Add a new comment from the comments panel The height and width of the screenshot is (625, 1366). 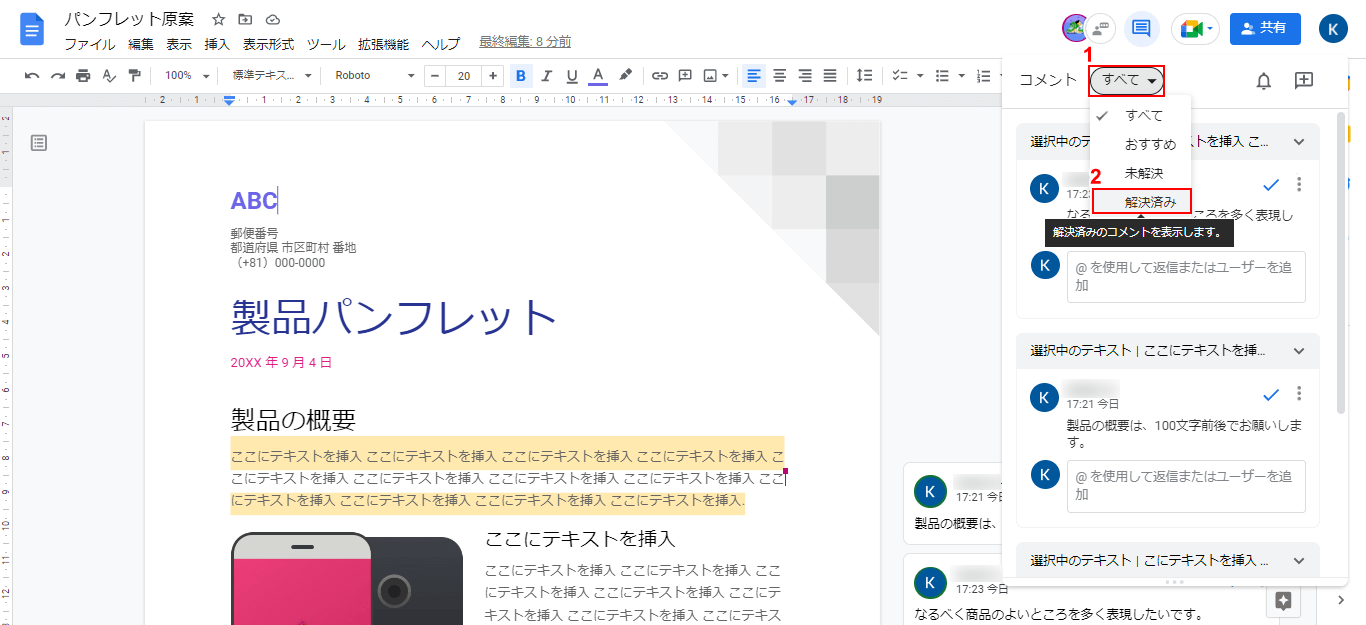click(1304, 81)
